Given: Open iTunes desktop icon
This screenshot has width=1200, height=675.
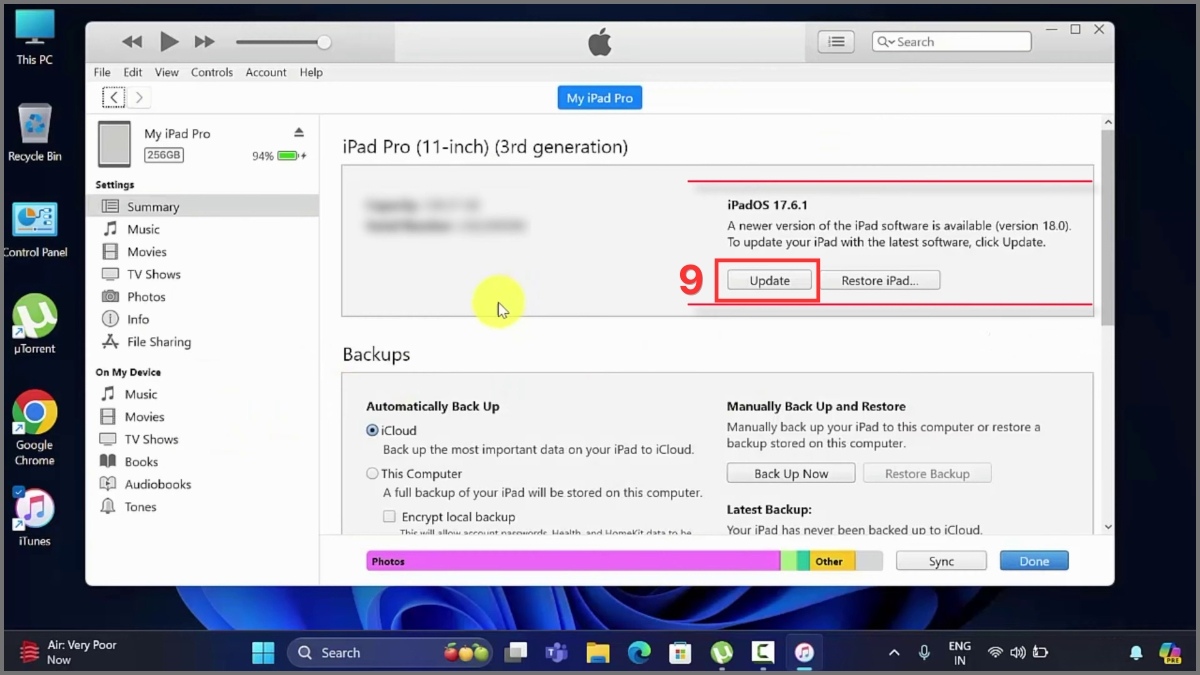Looking at the screenshot, I should tap(34, 517).
